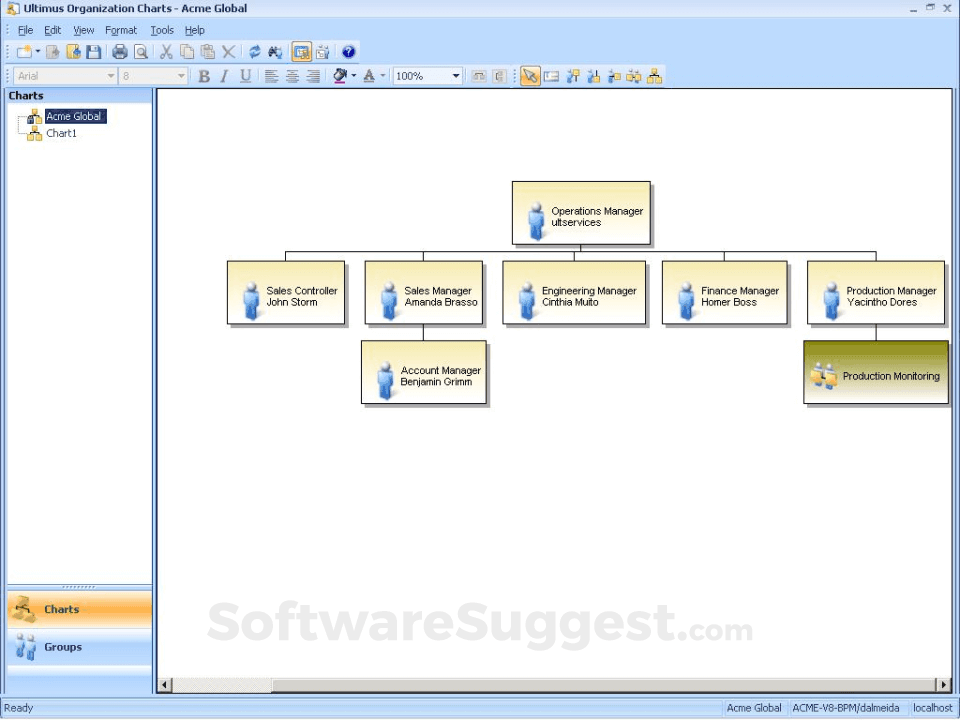The width and height of the screenshot is (960, 720).
Task: Toggle Italic formatting
Action: click(x=224, y=76)
